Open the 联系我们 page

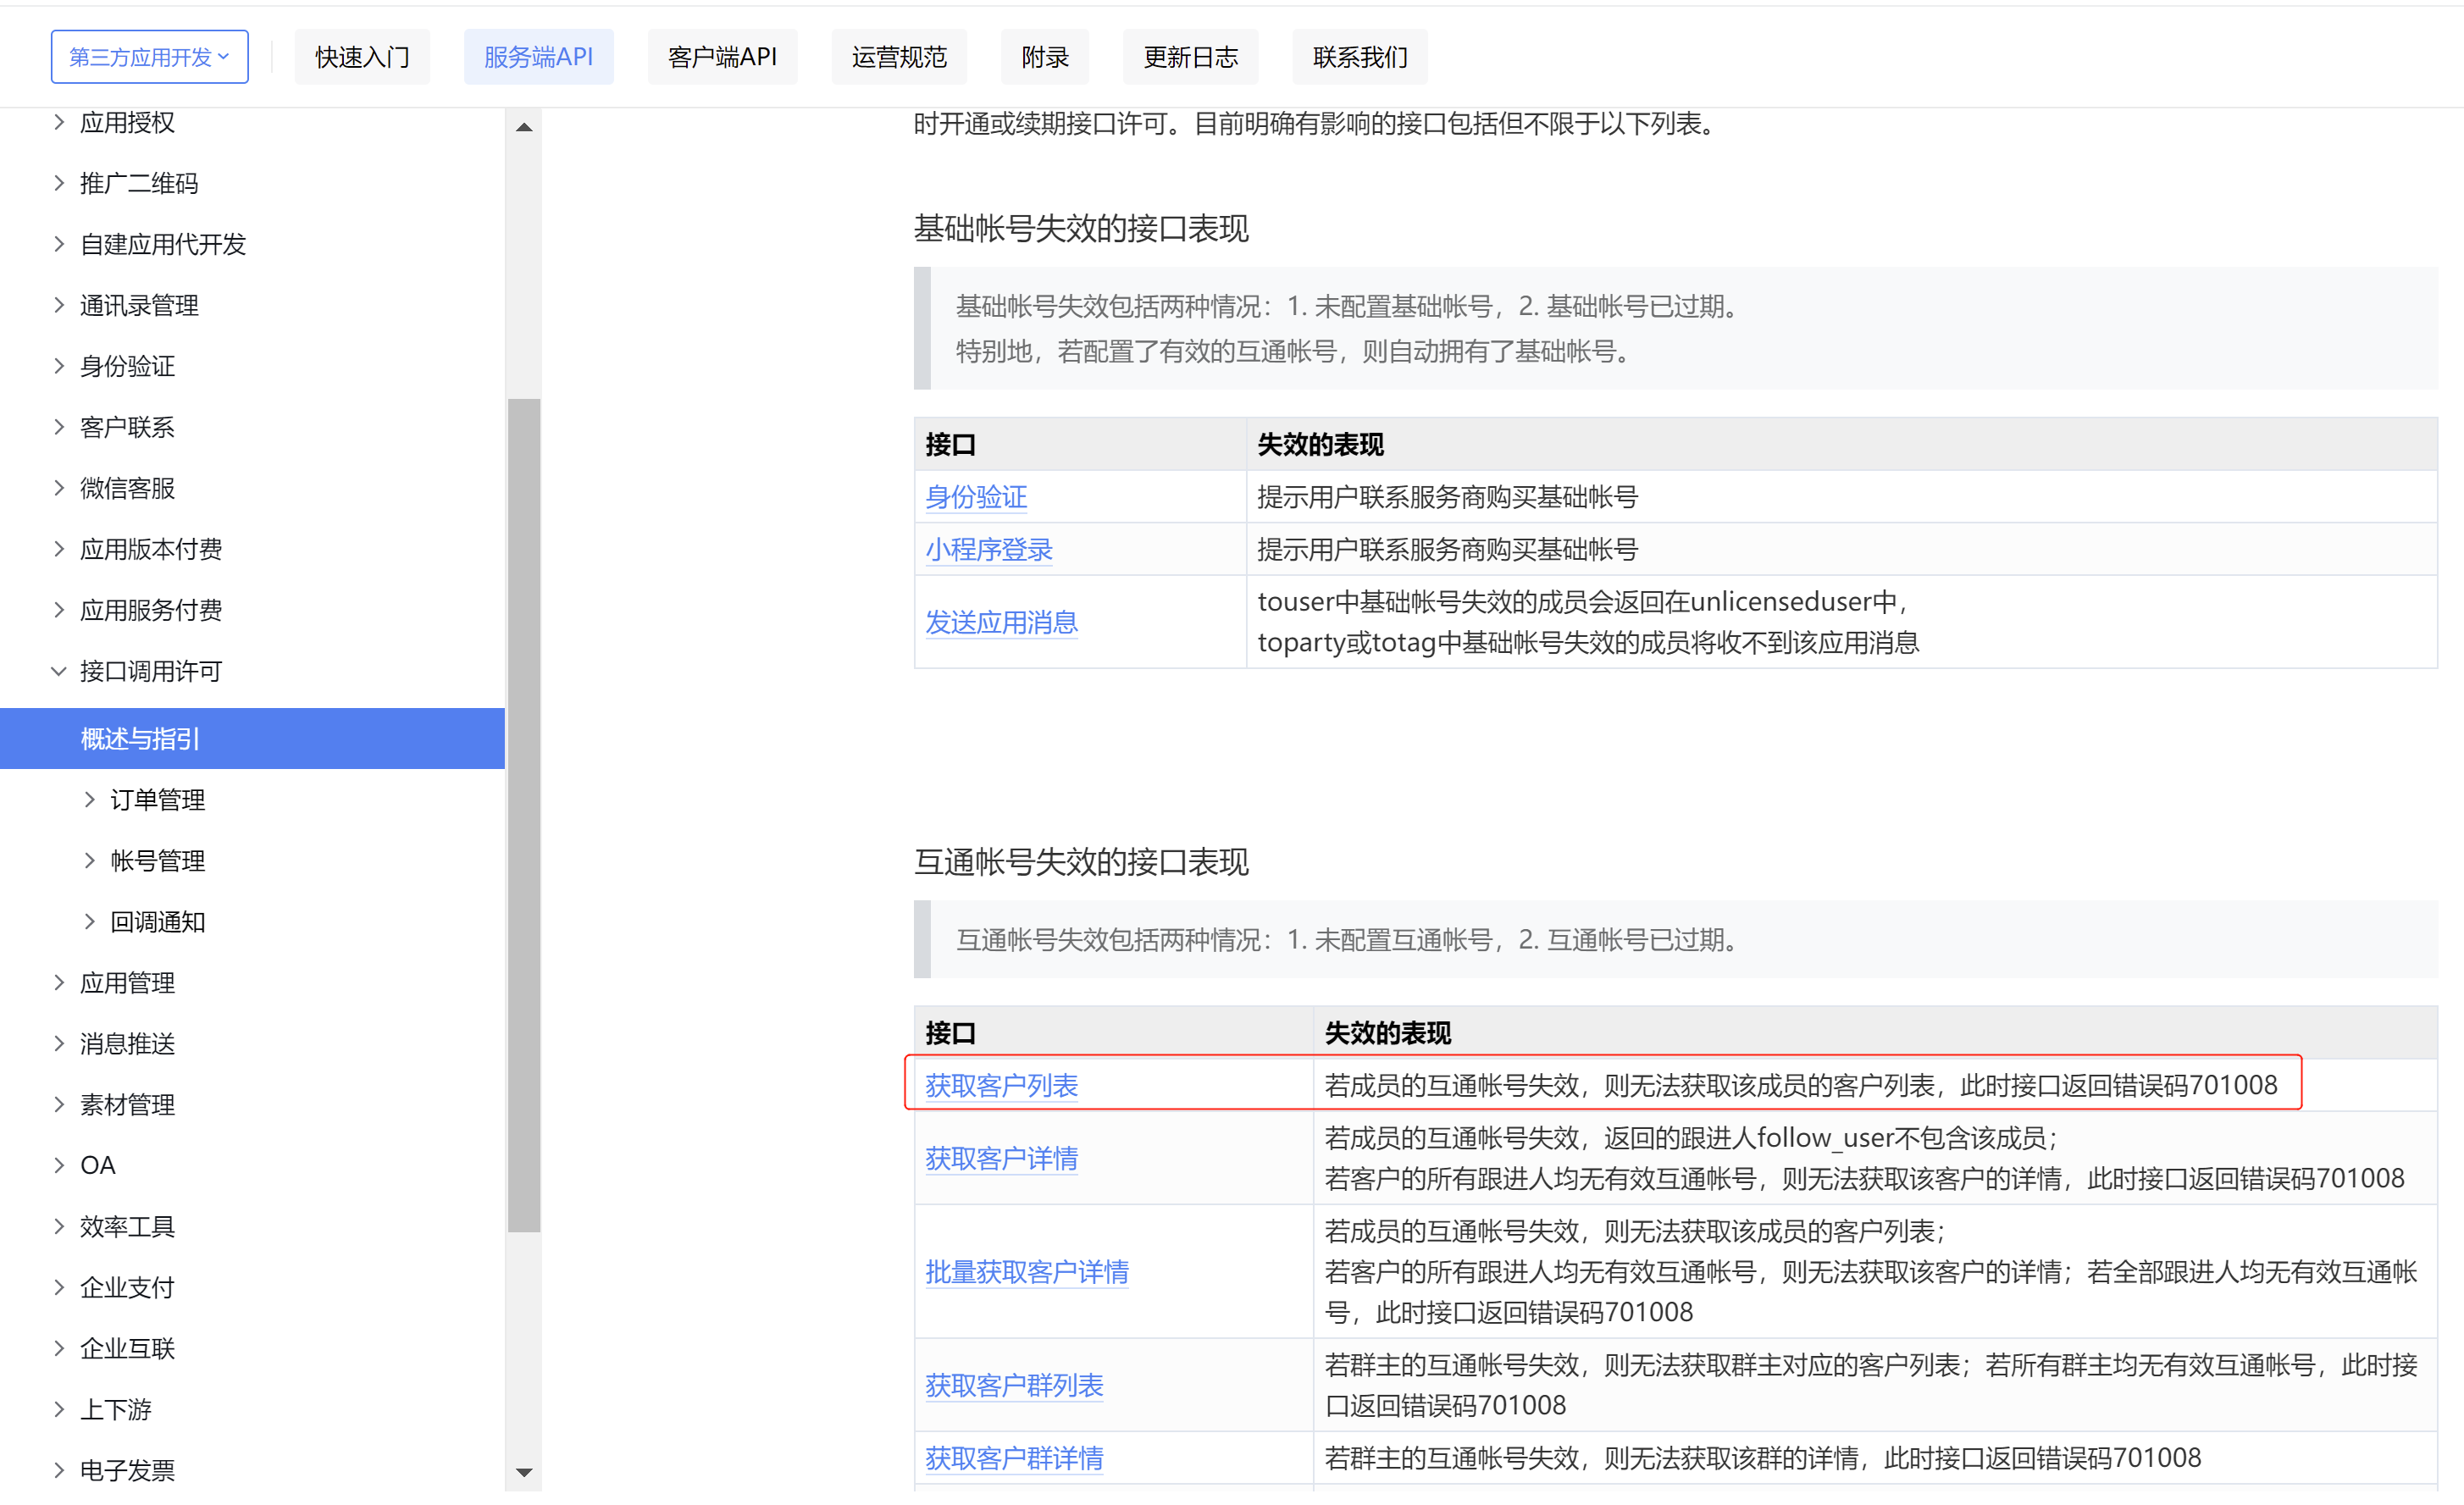[x=1359, y=56]
